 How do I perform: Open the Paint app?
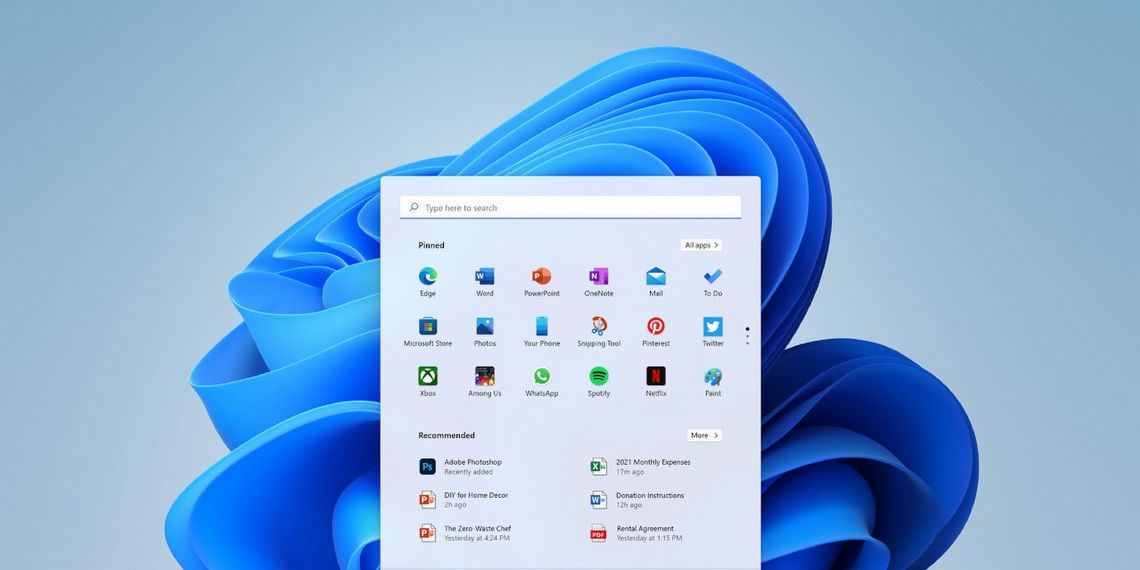712,382
